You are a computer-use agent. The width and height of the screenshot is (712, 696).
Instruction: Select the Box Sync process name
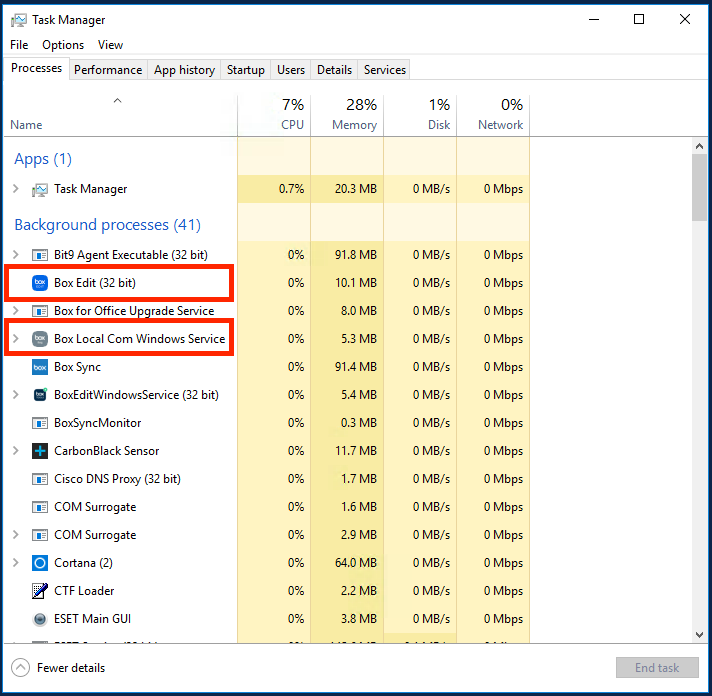(78, 367)
